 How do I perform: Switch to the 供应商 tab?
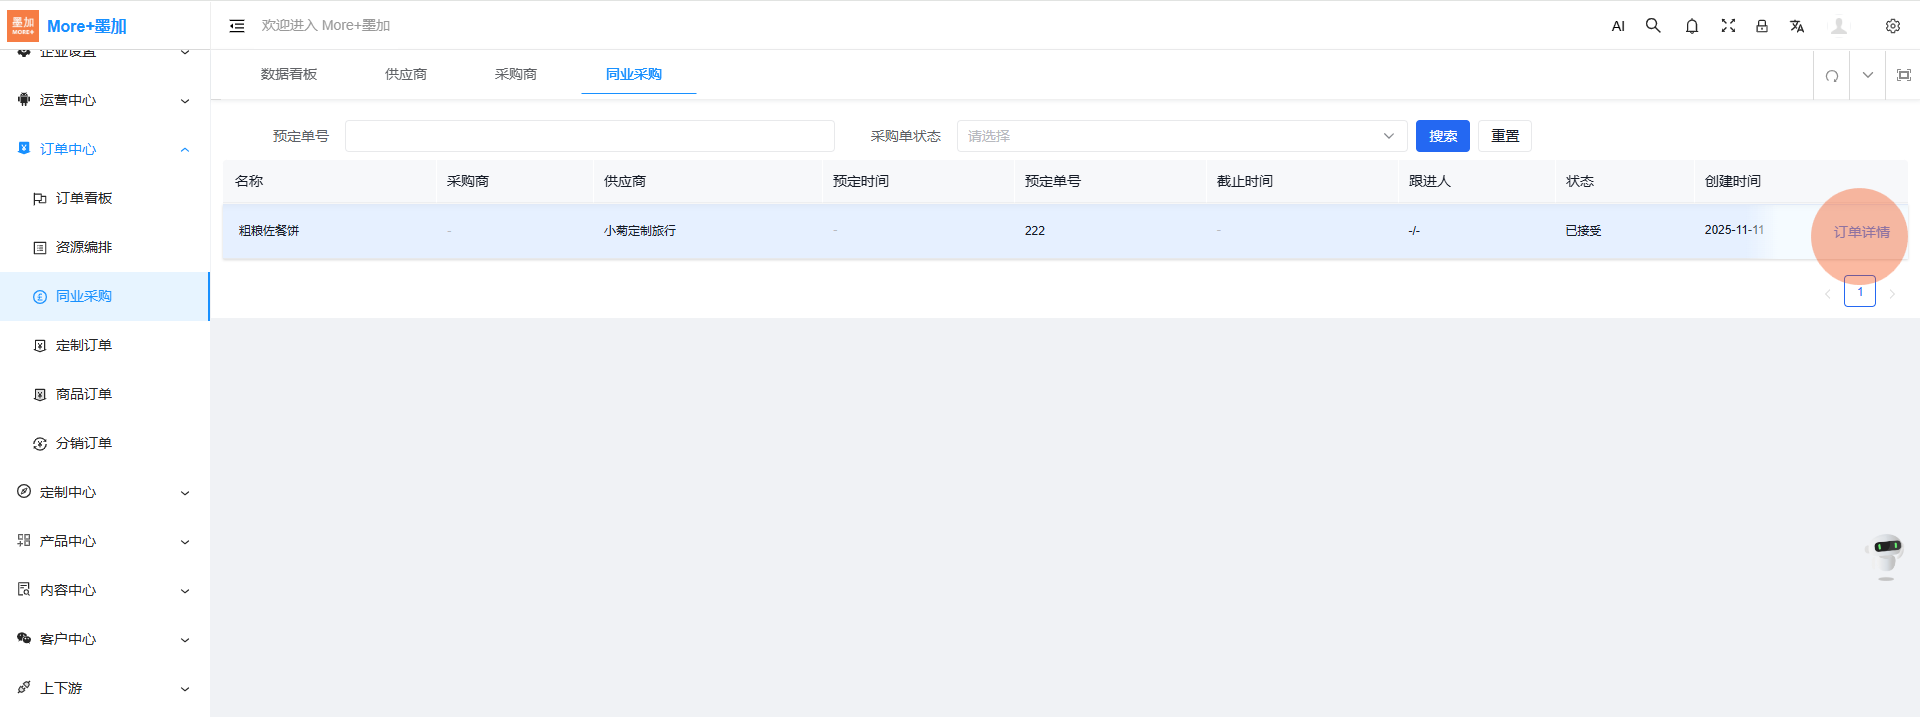pos(406,74)
